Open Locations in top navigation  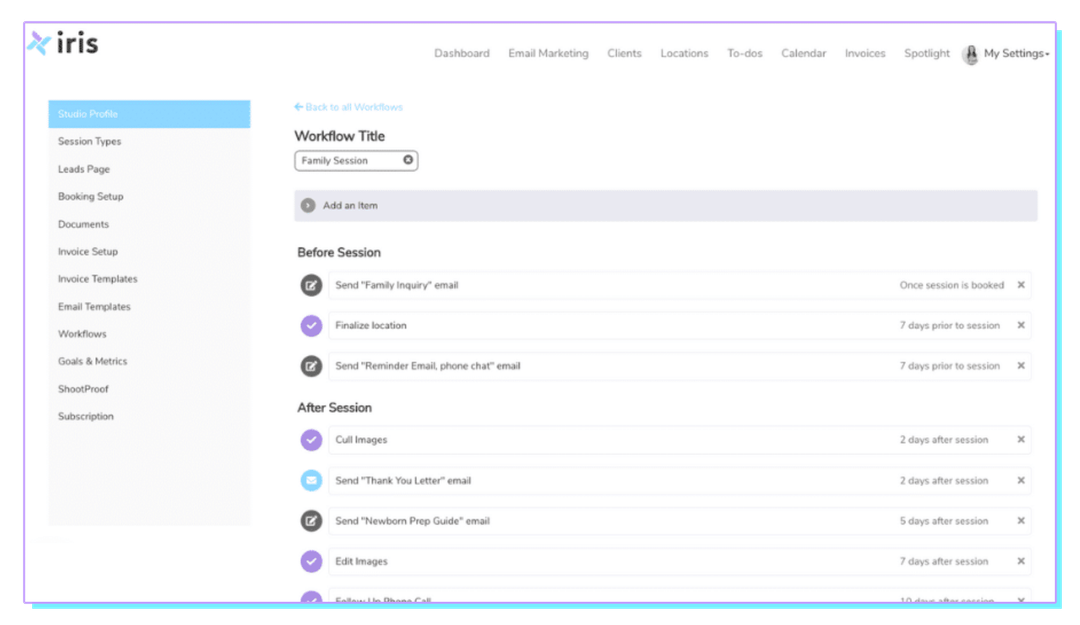(x=684, y=54)
